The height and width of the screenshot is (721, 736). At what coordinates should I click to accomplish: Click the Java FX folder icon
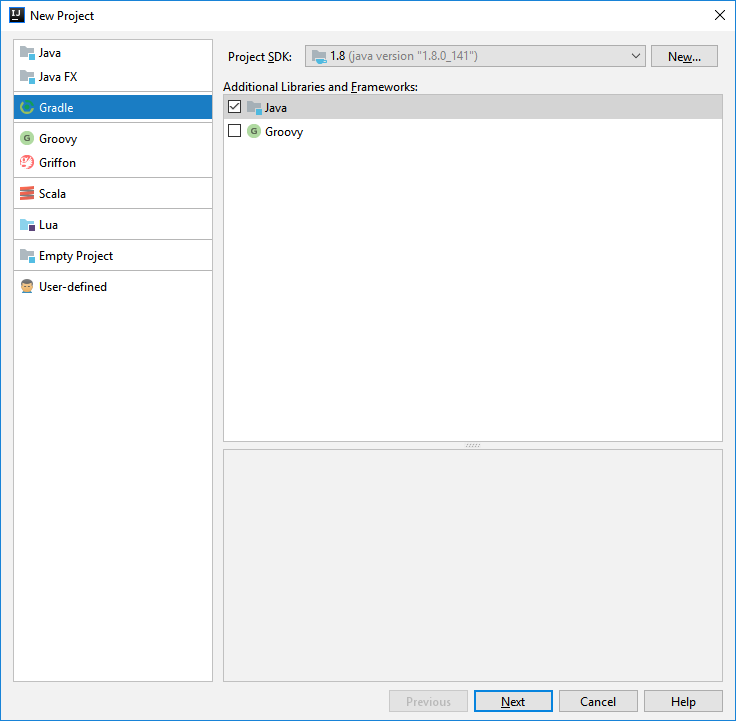[27, 77]
